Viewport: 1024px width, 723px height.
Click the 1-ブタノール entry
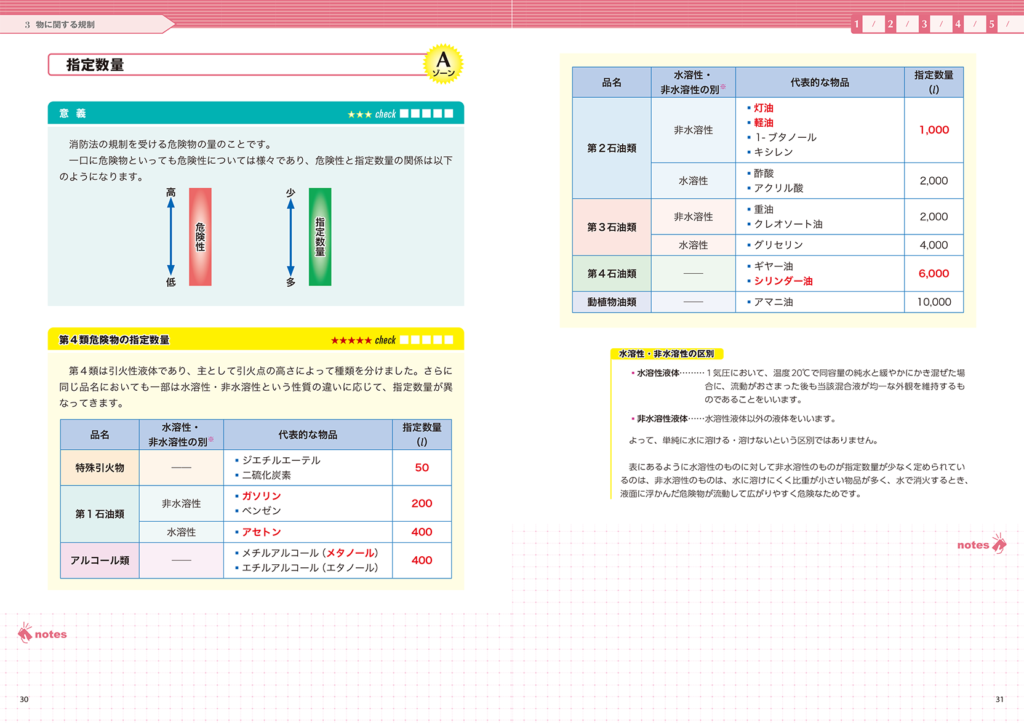[x=785, y=137]
